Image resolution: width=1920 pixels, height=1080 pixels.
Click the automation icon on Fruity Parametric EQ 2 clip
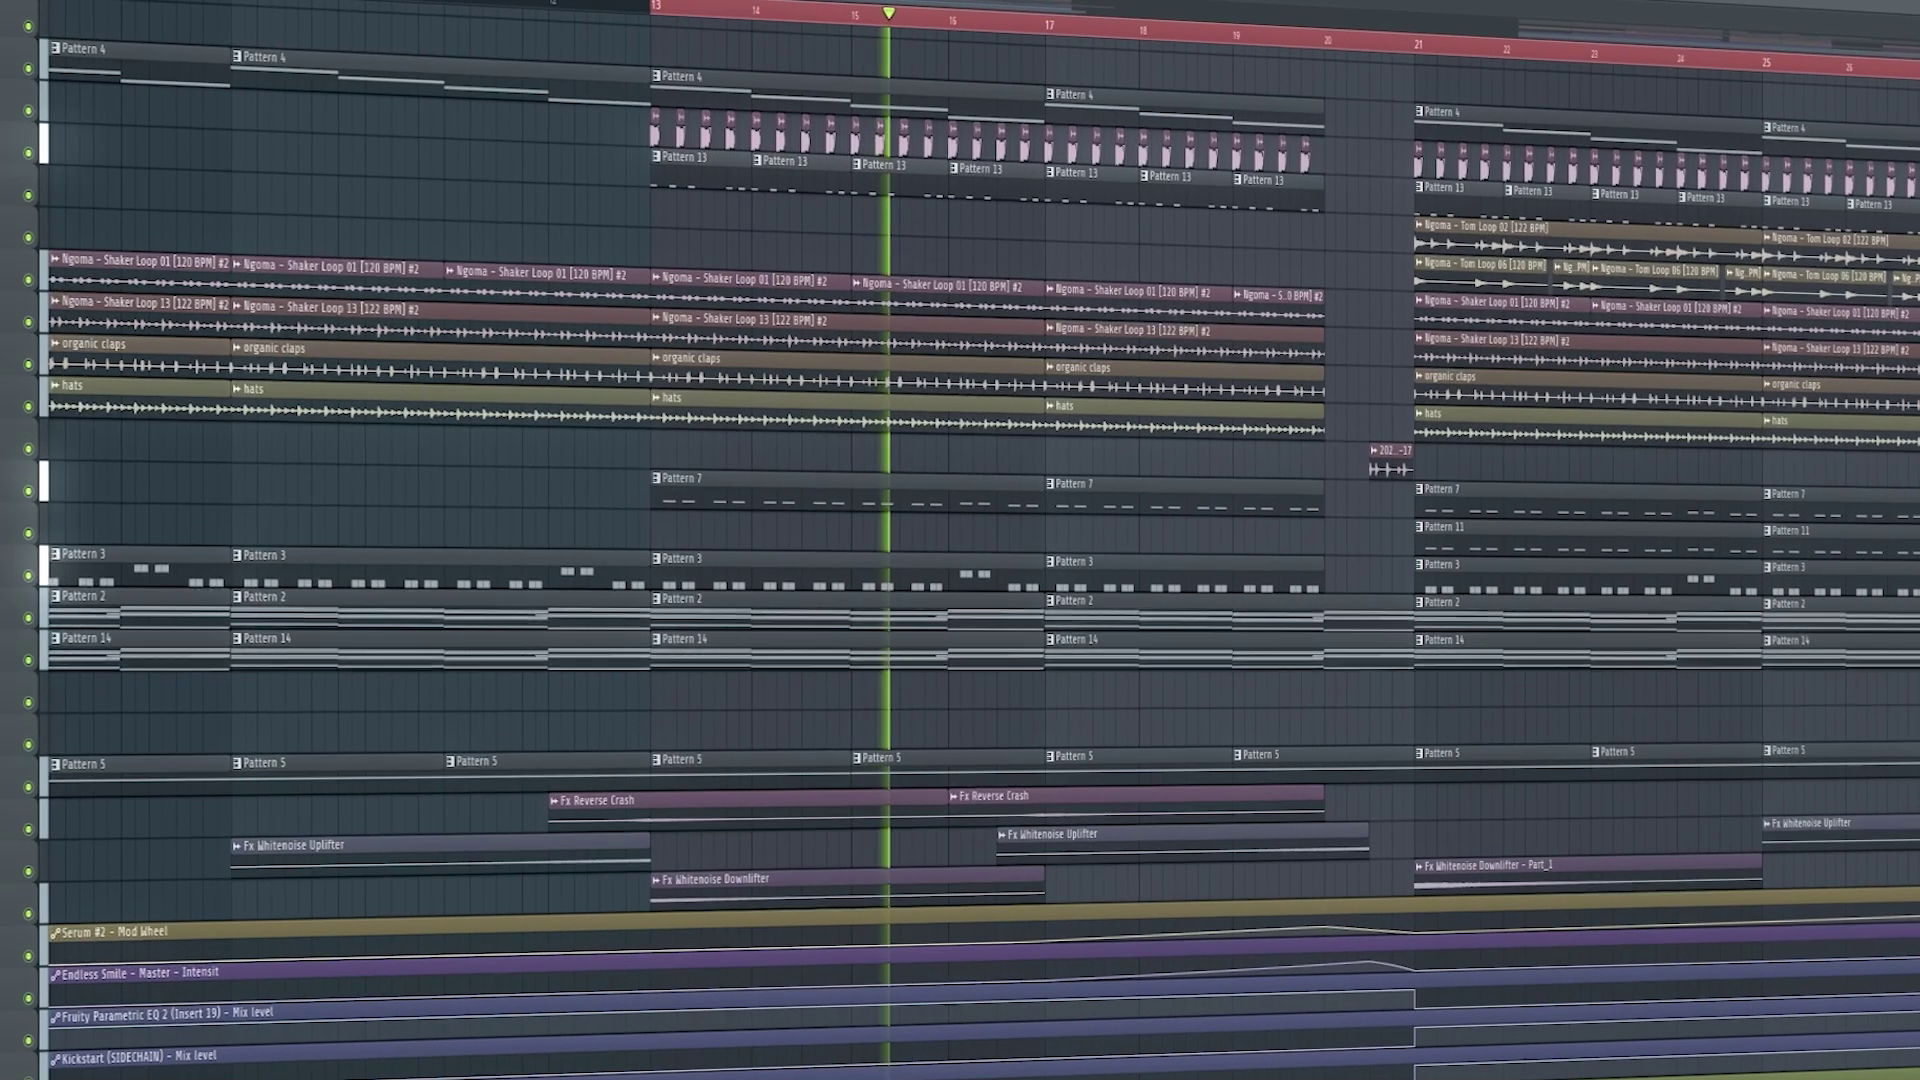click(56, 1018)
